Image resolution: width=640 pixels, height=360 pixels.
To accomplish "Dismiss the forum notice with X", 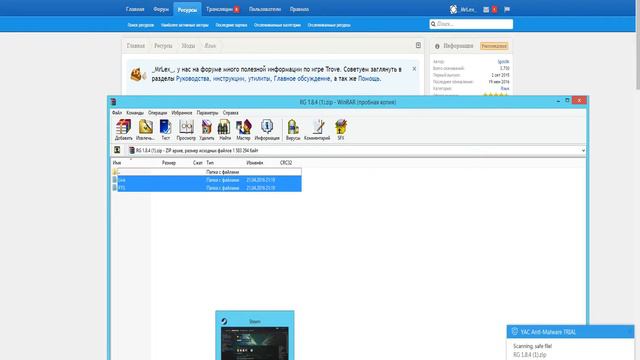I will (x=414, y=69).
